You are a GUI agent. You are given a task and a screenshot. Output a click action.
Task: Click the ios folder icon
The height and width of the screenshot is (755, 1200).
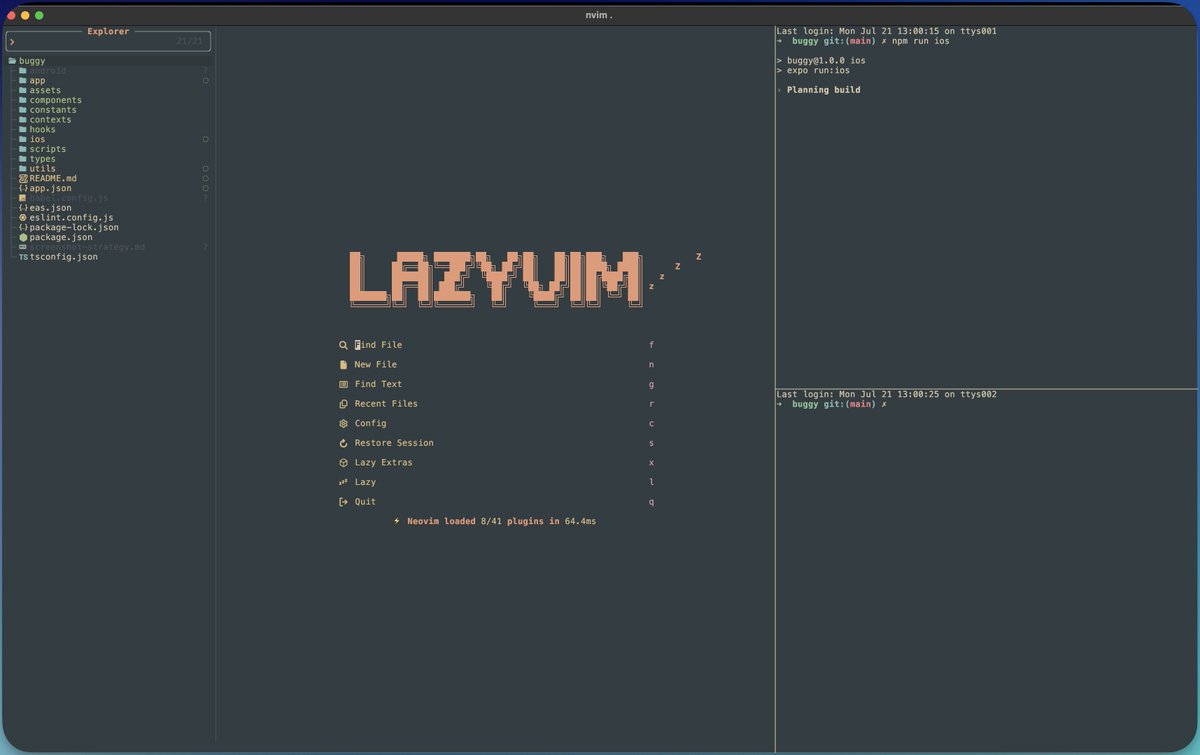23,139
